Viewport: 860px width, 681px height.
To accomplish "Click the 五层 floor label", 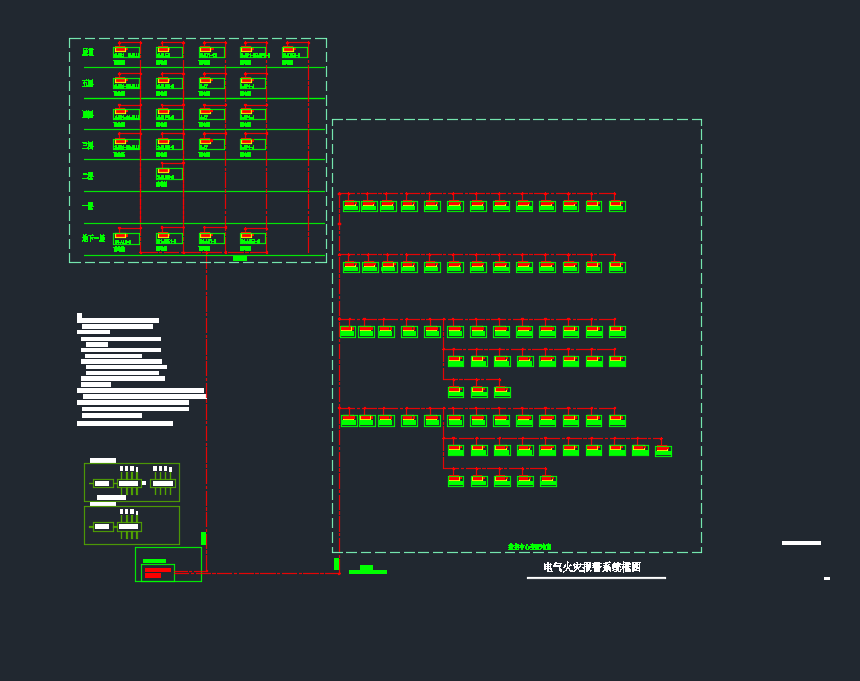I will [88, 83].
